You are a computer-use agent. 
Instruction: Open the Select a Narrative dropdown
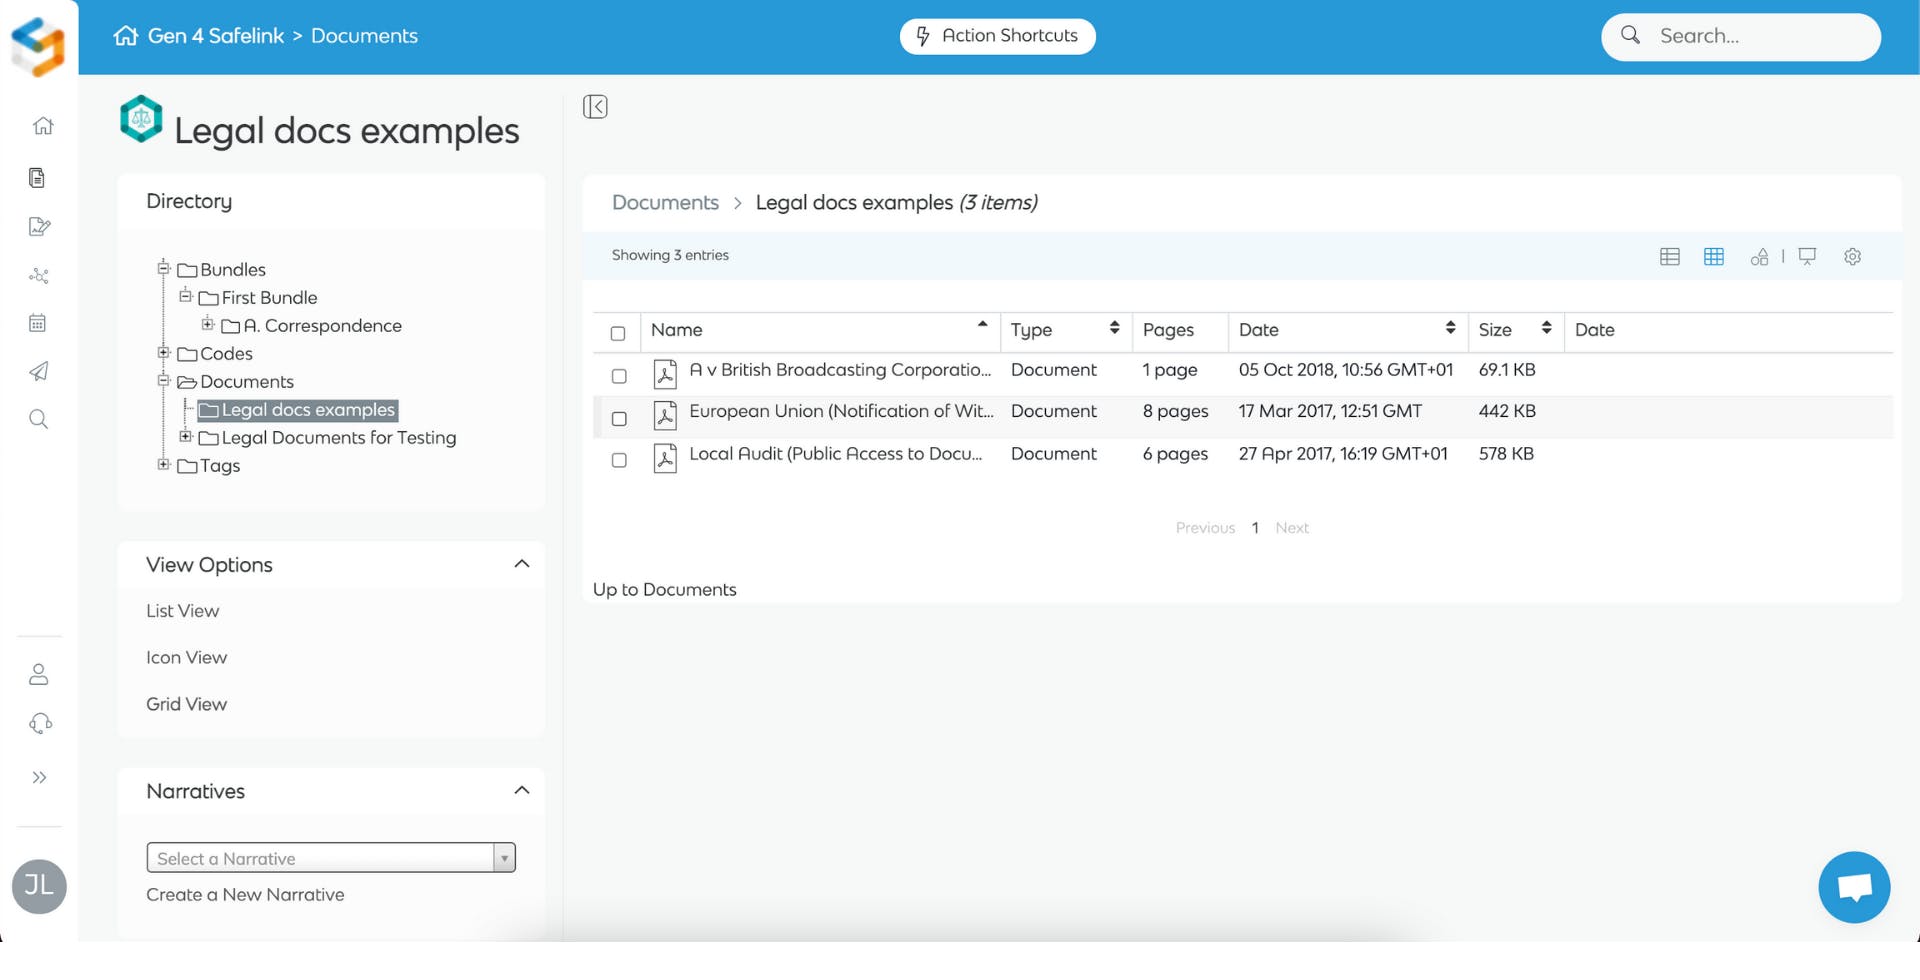pyautogui.click(x=331, y=858)
